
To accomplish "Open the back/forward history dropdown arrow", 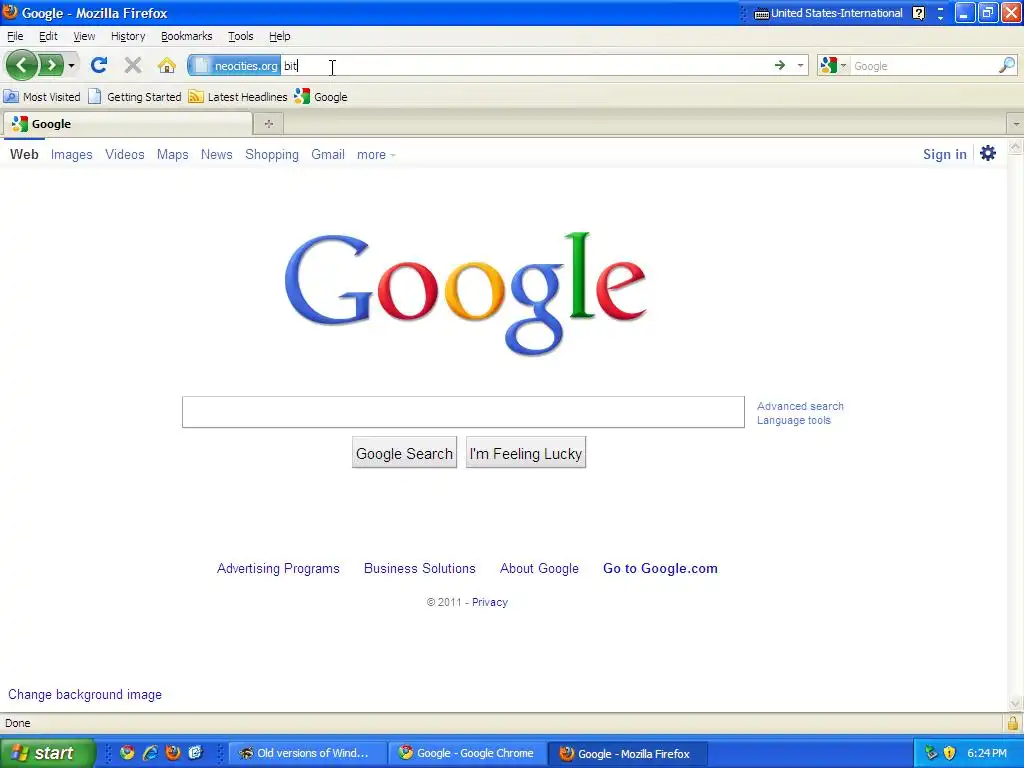I will click(71, 65).
